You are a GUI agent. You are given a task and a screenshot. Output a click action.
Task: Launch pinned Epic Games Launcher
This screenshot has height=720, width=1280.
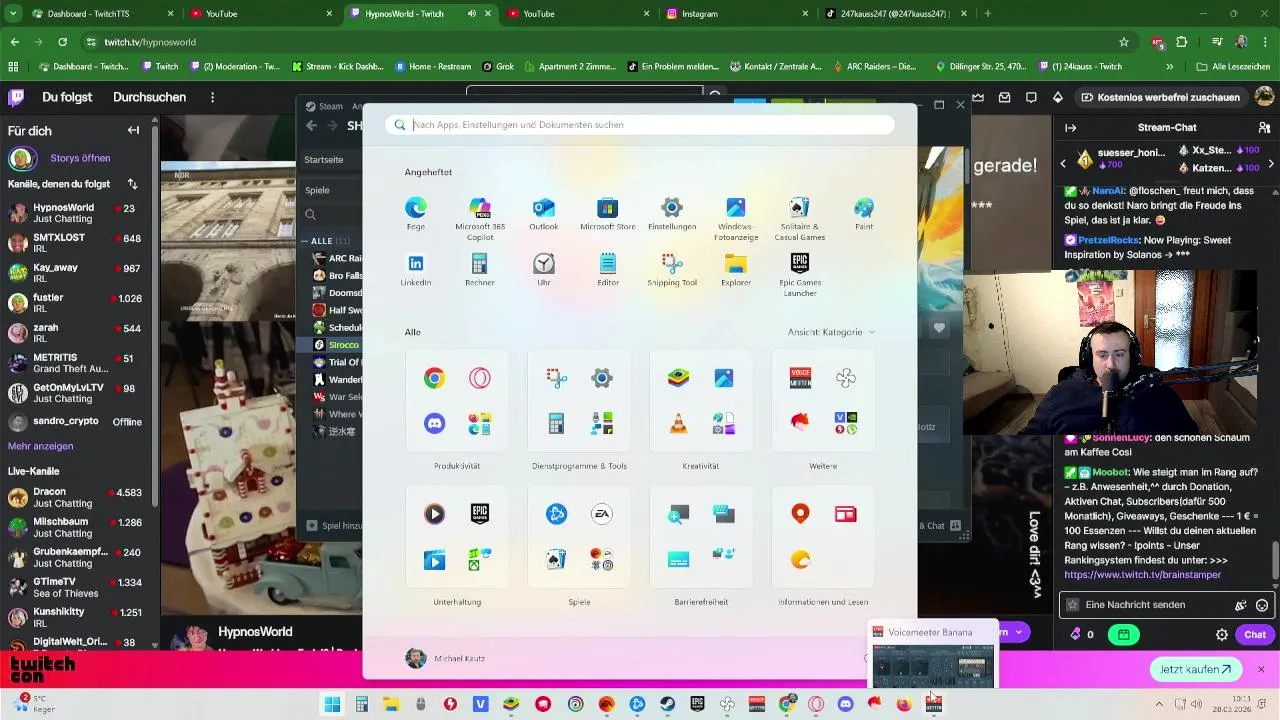[x=800, y=274]
